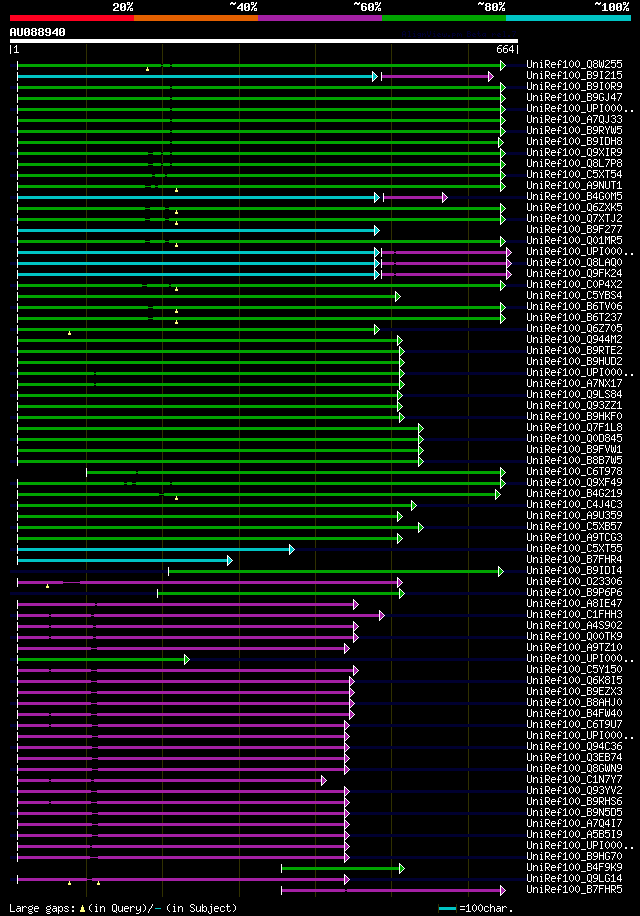
Task: Open hit UniRef100_B9RYW5
Action: pyautogui.click(x=574, y=131)
